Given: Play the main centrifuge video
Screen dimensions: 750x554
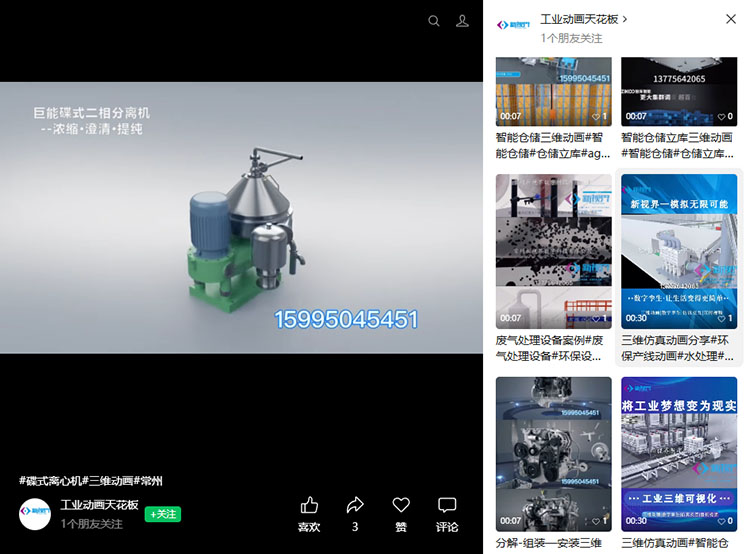Looking at the screenshot, I should [242, 218].
